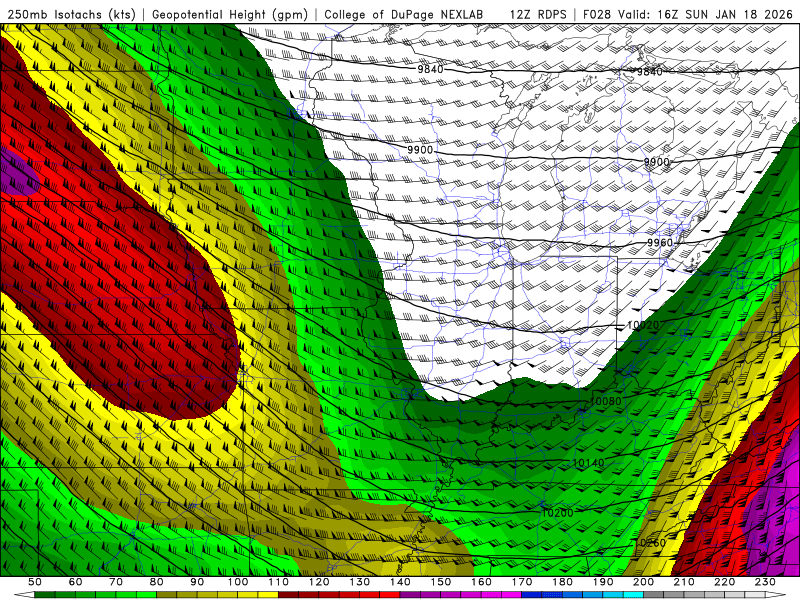
Task: Click the 230 value on the color scale
Action: coord(766,582)
